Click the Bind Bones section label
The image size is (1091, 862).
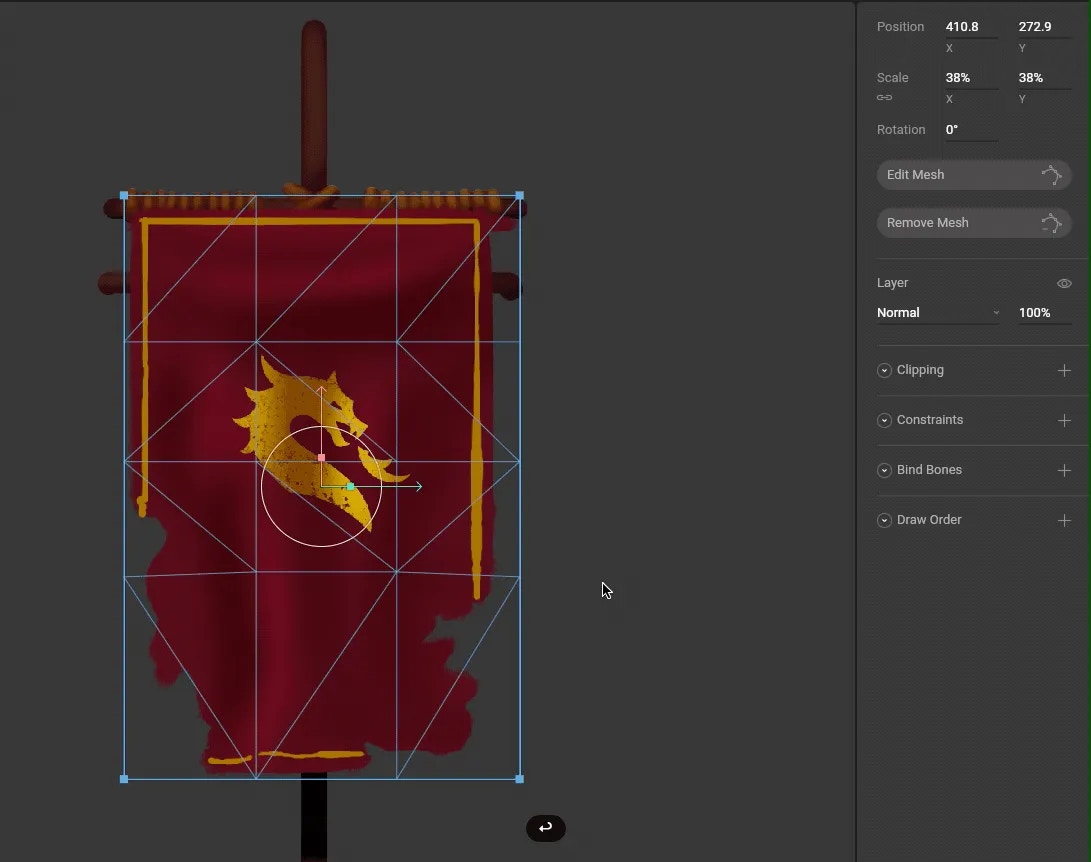coord(929,470)
